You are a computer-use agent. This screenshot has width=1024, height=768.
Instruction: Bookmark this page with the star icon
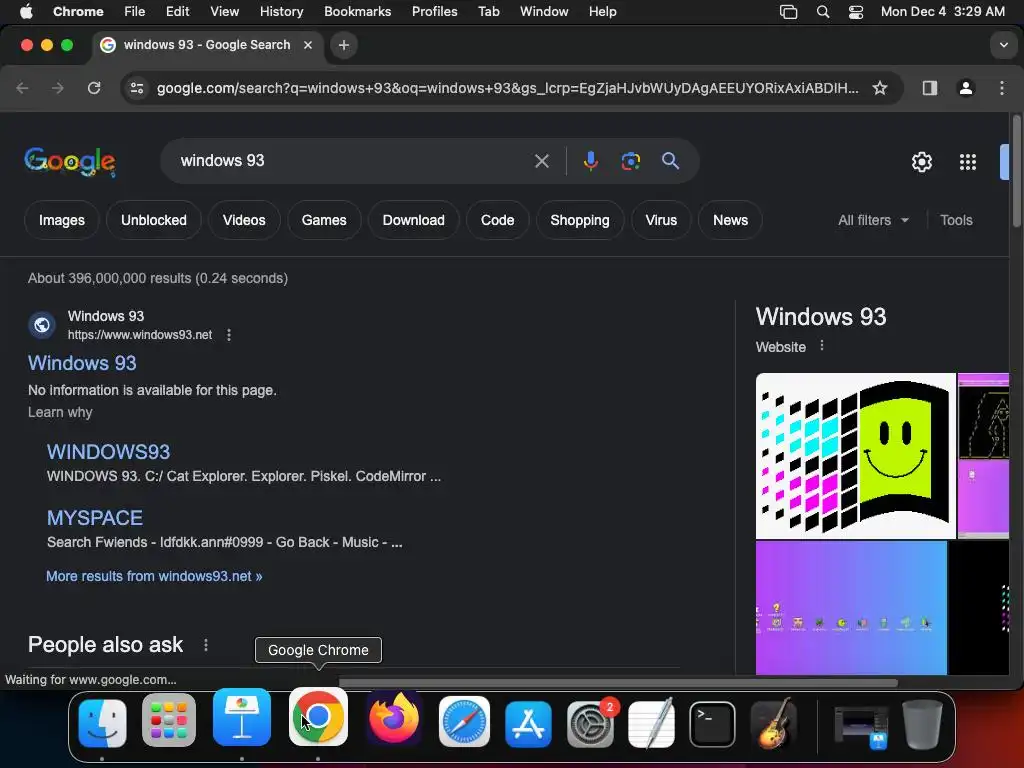coord(880,88)
